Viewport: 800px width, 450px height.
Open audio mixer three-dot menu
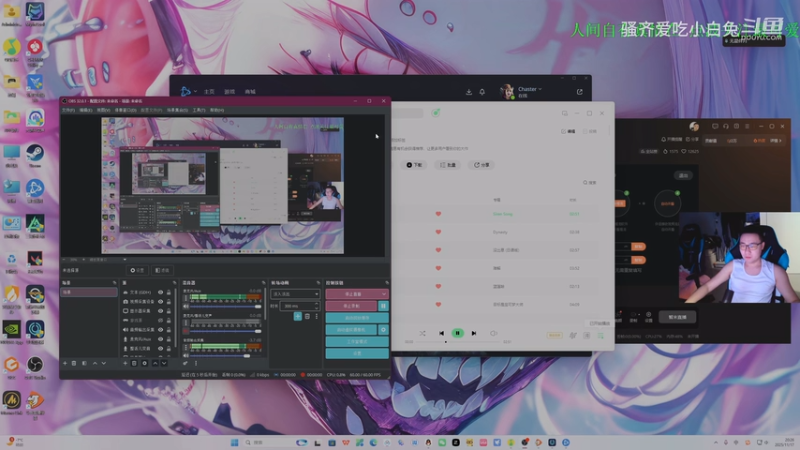195,363
